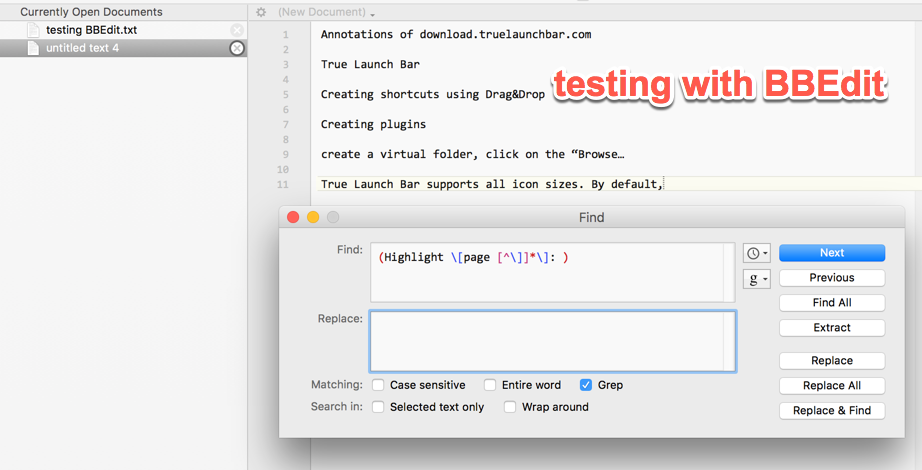Screen dimensions: 922x470
Task: Open the gear settings icon above editor
Action: [x=261, y=12]
